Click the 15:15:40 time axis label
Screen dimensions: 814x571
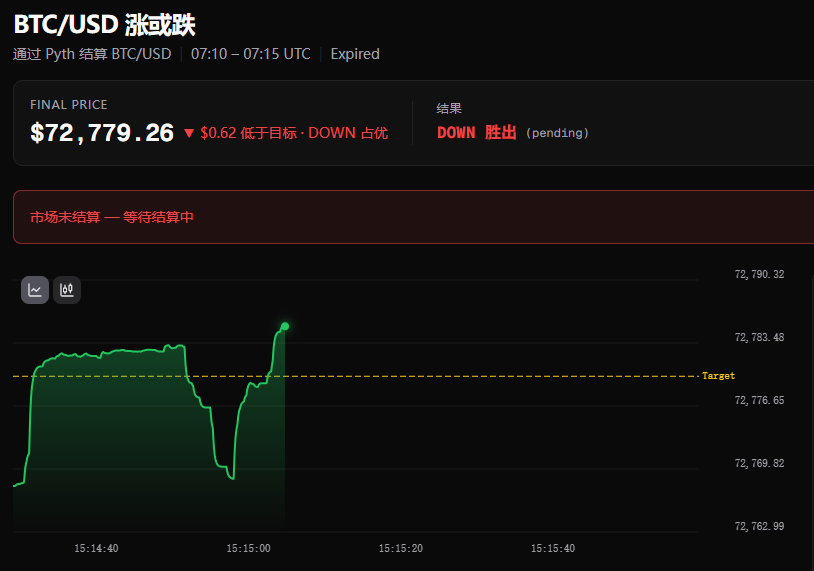tap(553, 548)
